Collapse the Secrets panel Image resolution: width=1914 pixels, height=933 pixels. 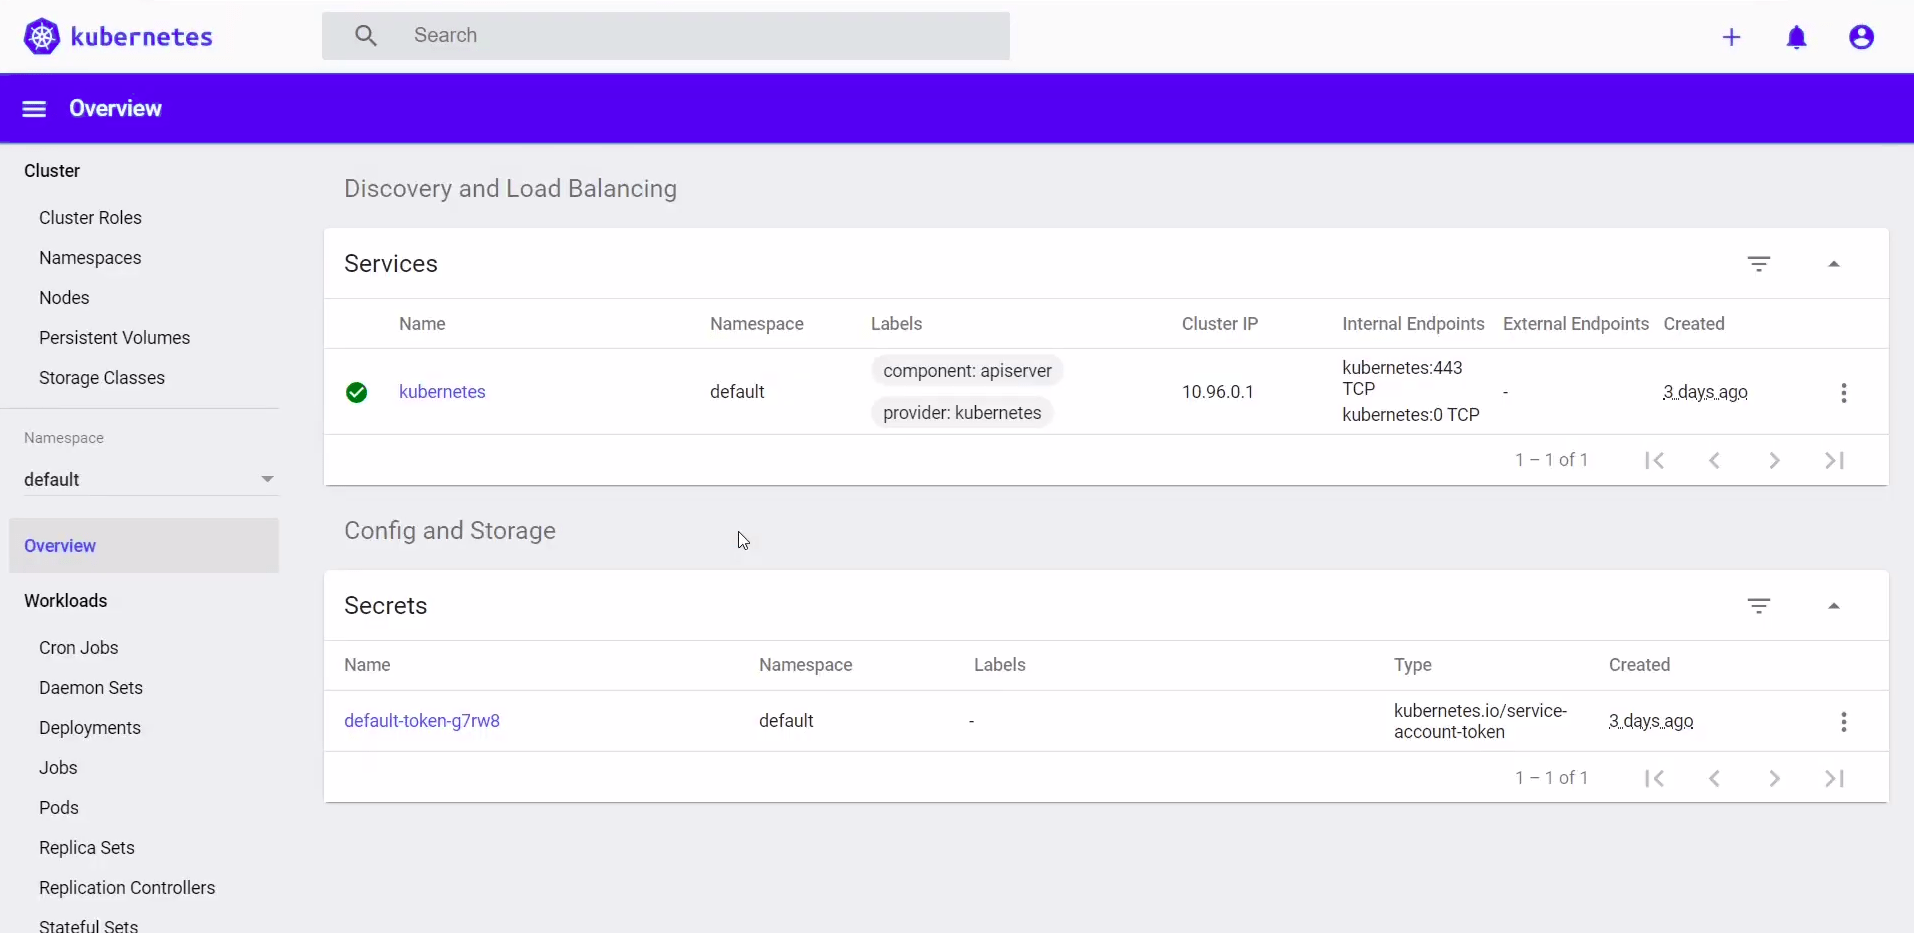point(1836,605)
